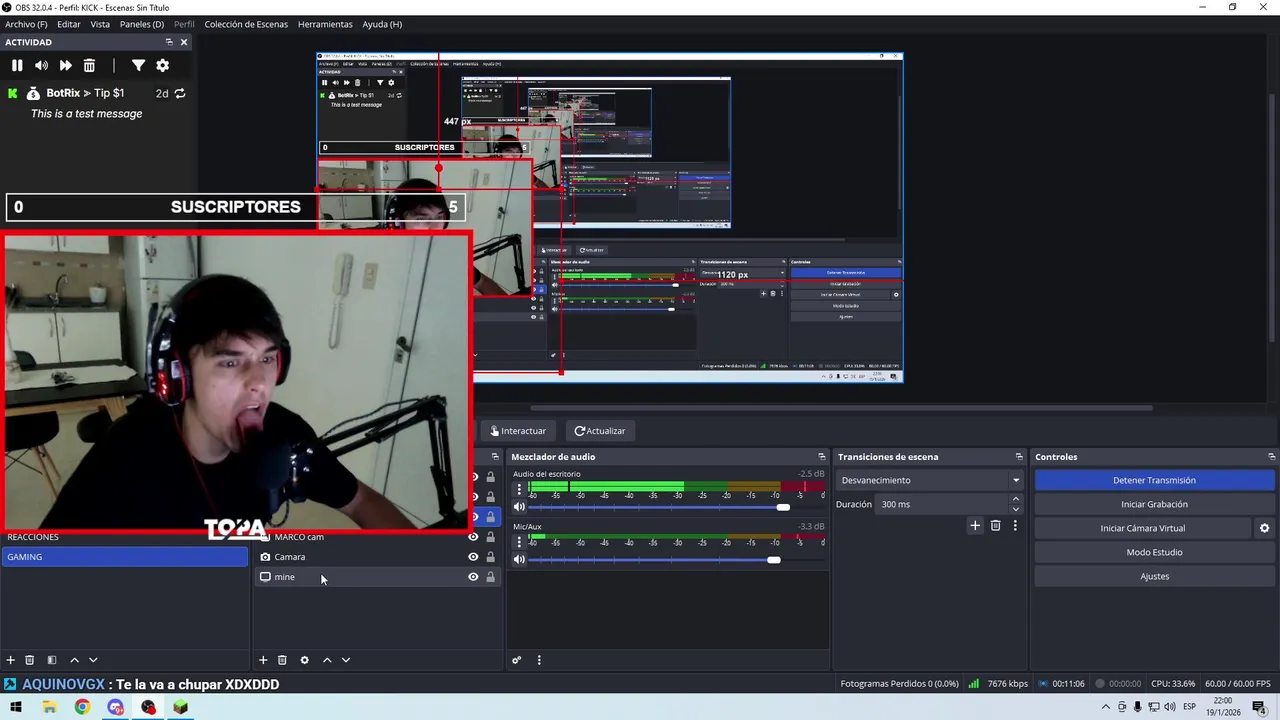1280x720 pixels.
Task: Move the scene down
Action: (93, 660)
